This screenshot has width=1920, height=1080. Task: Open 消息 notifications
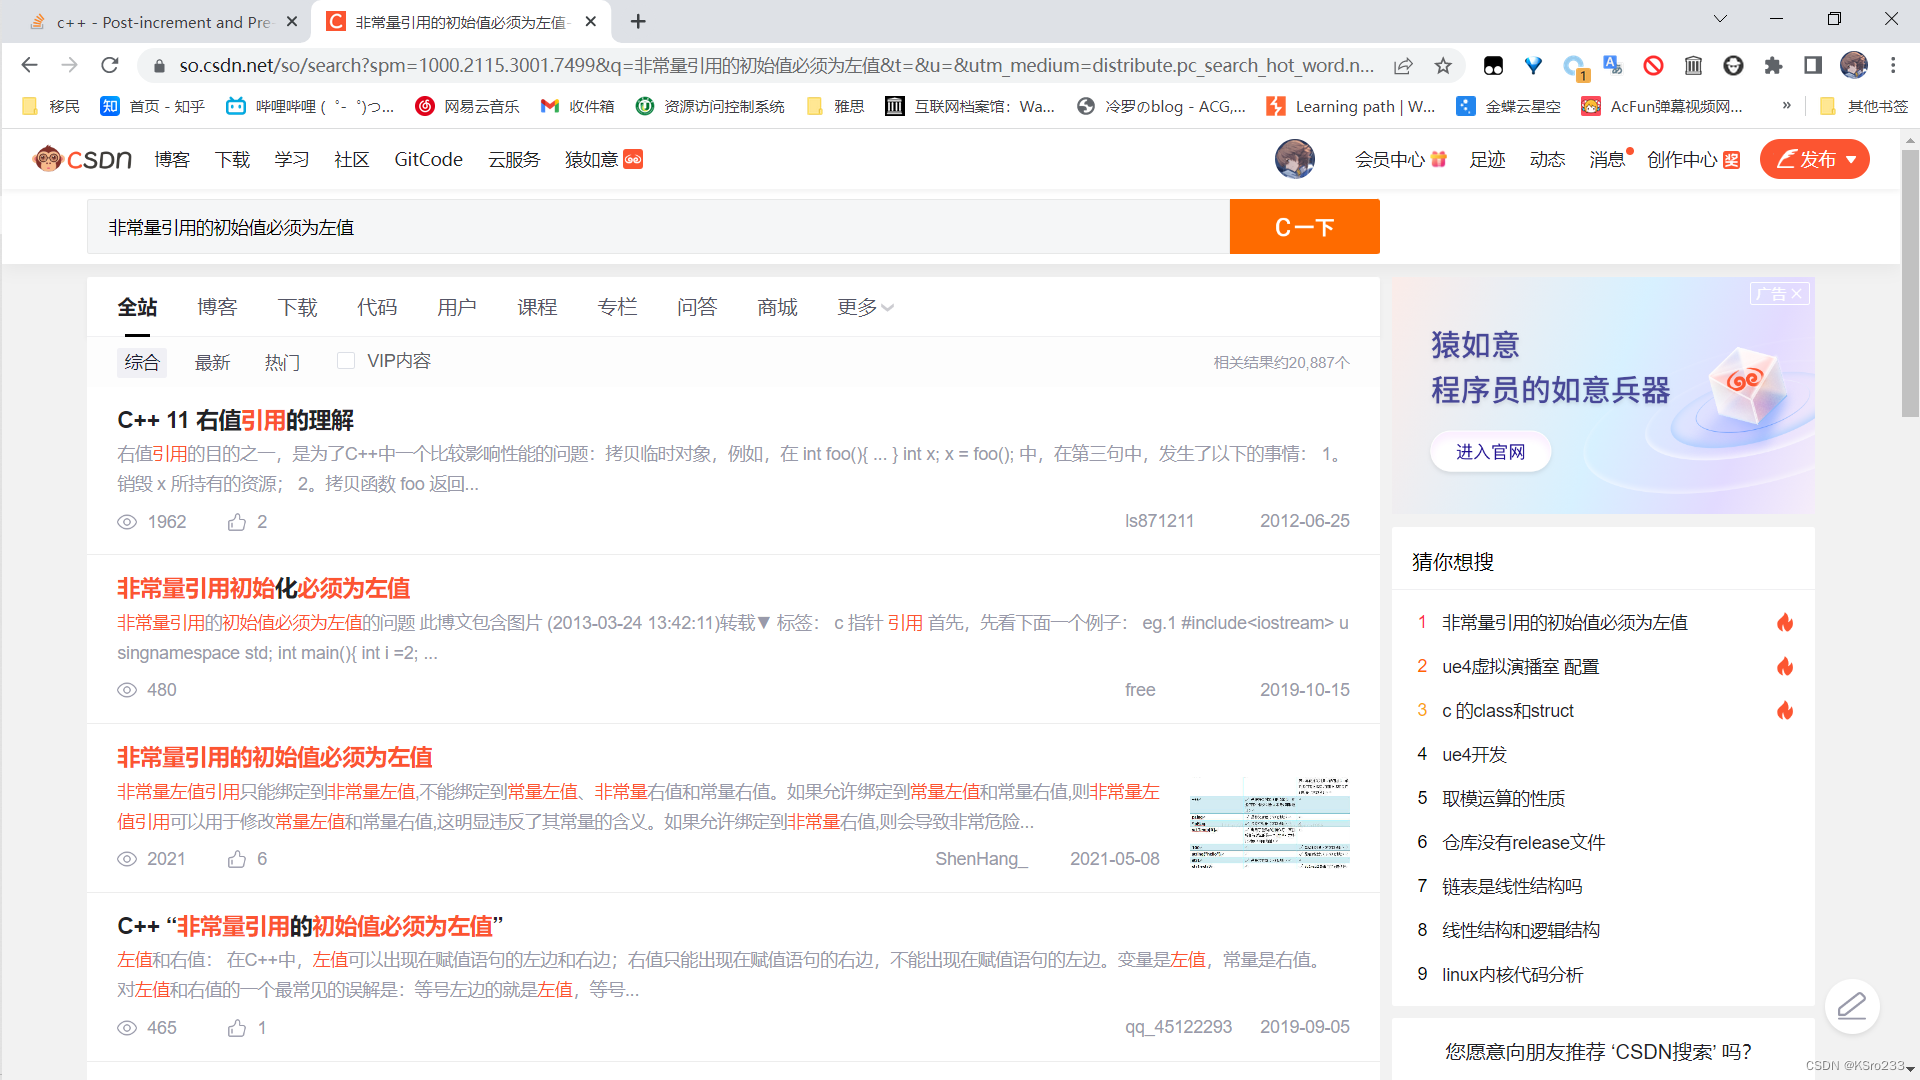pos(1607,159)
